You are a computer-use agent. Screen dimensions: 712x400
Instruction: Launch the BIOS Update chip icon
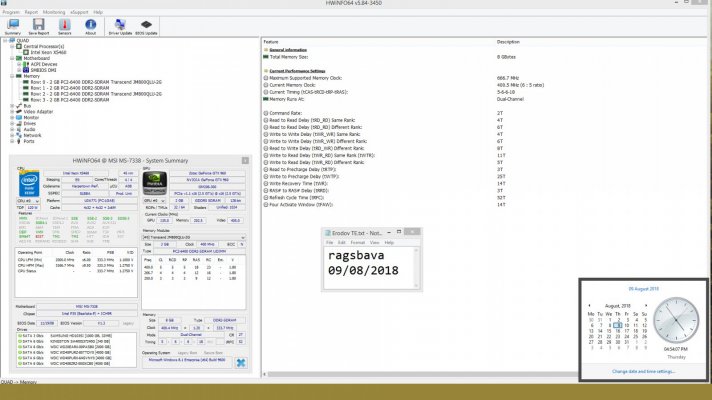point(146,26)
